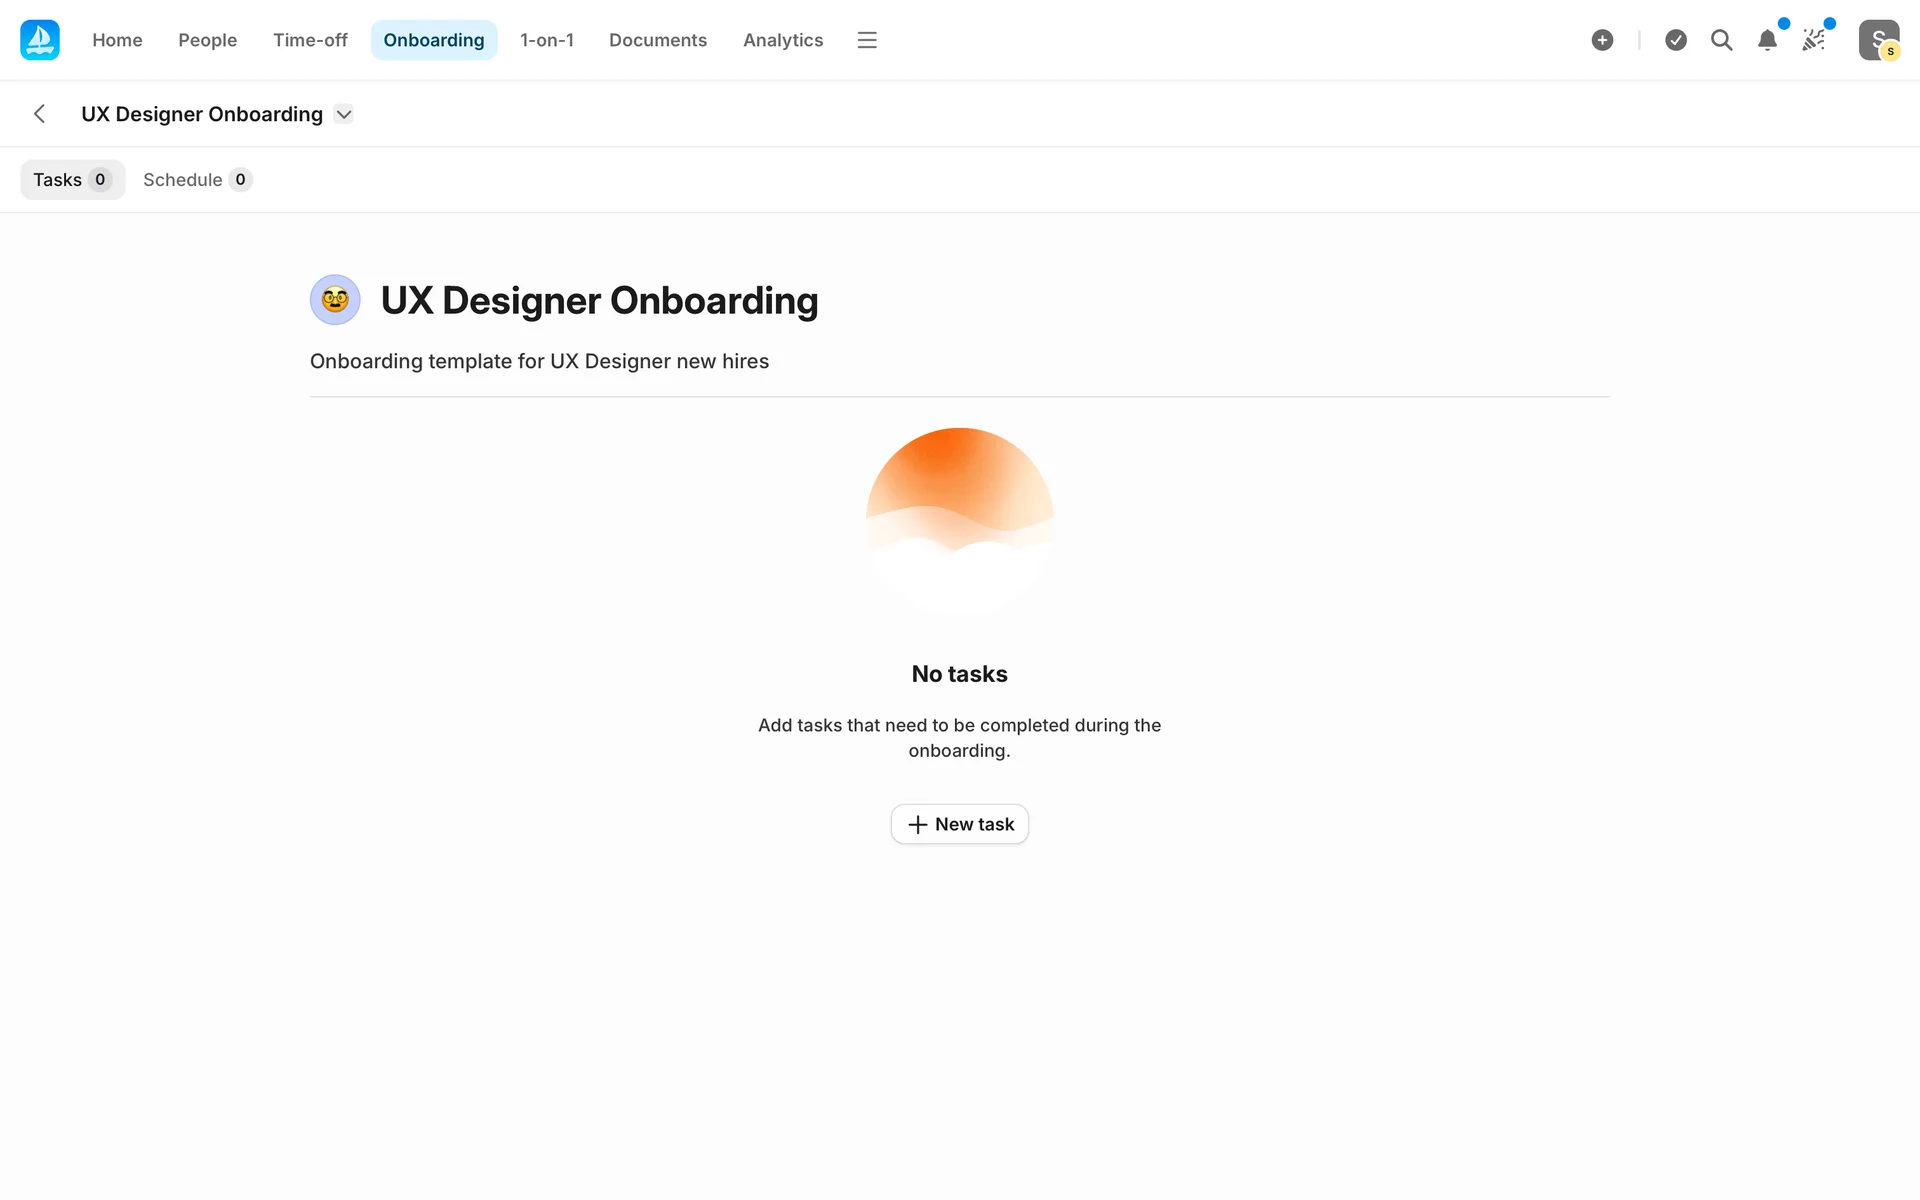Open the notifications bell
Image resolution: width=1920 pixels, height=1200 pixels.
pos(1767,40)
